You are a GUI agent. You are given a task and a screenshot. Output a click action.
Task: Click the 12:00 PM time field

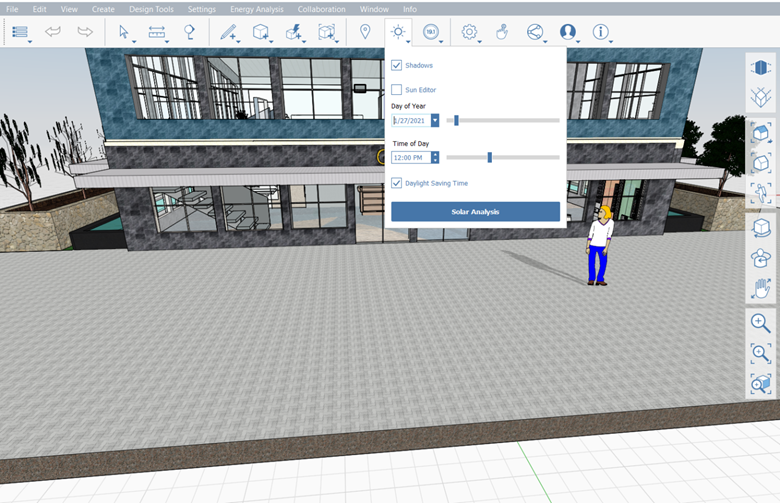pos(411,158)
